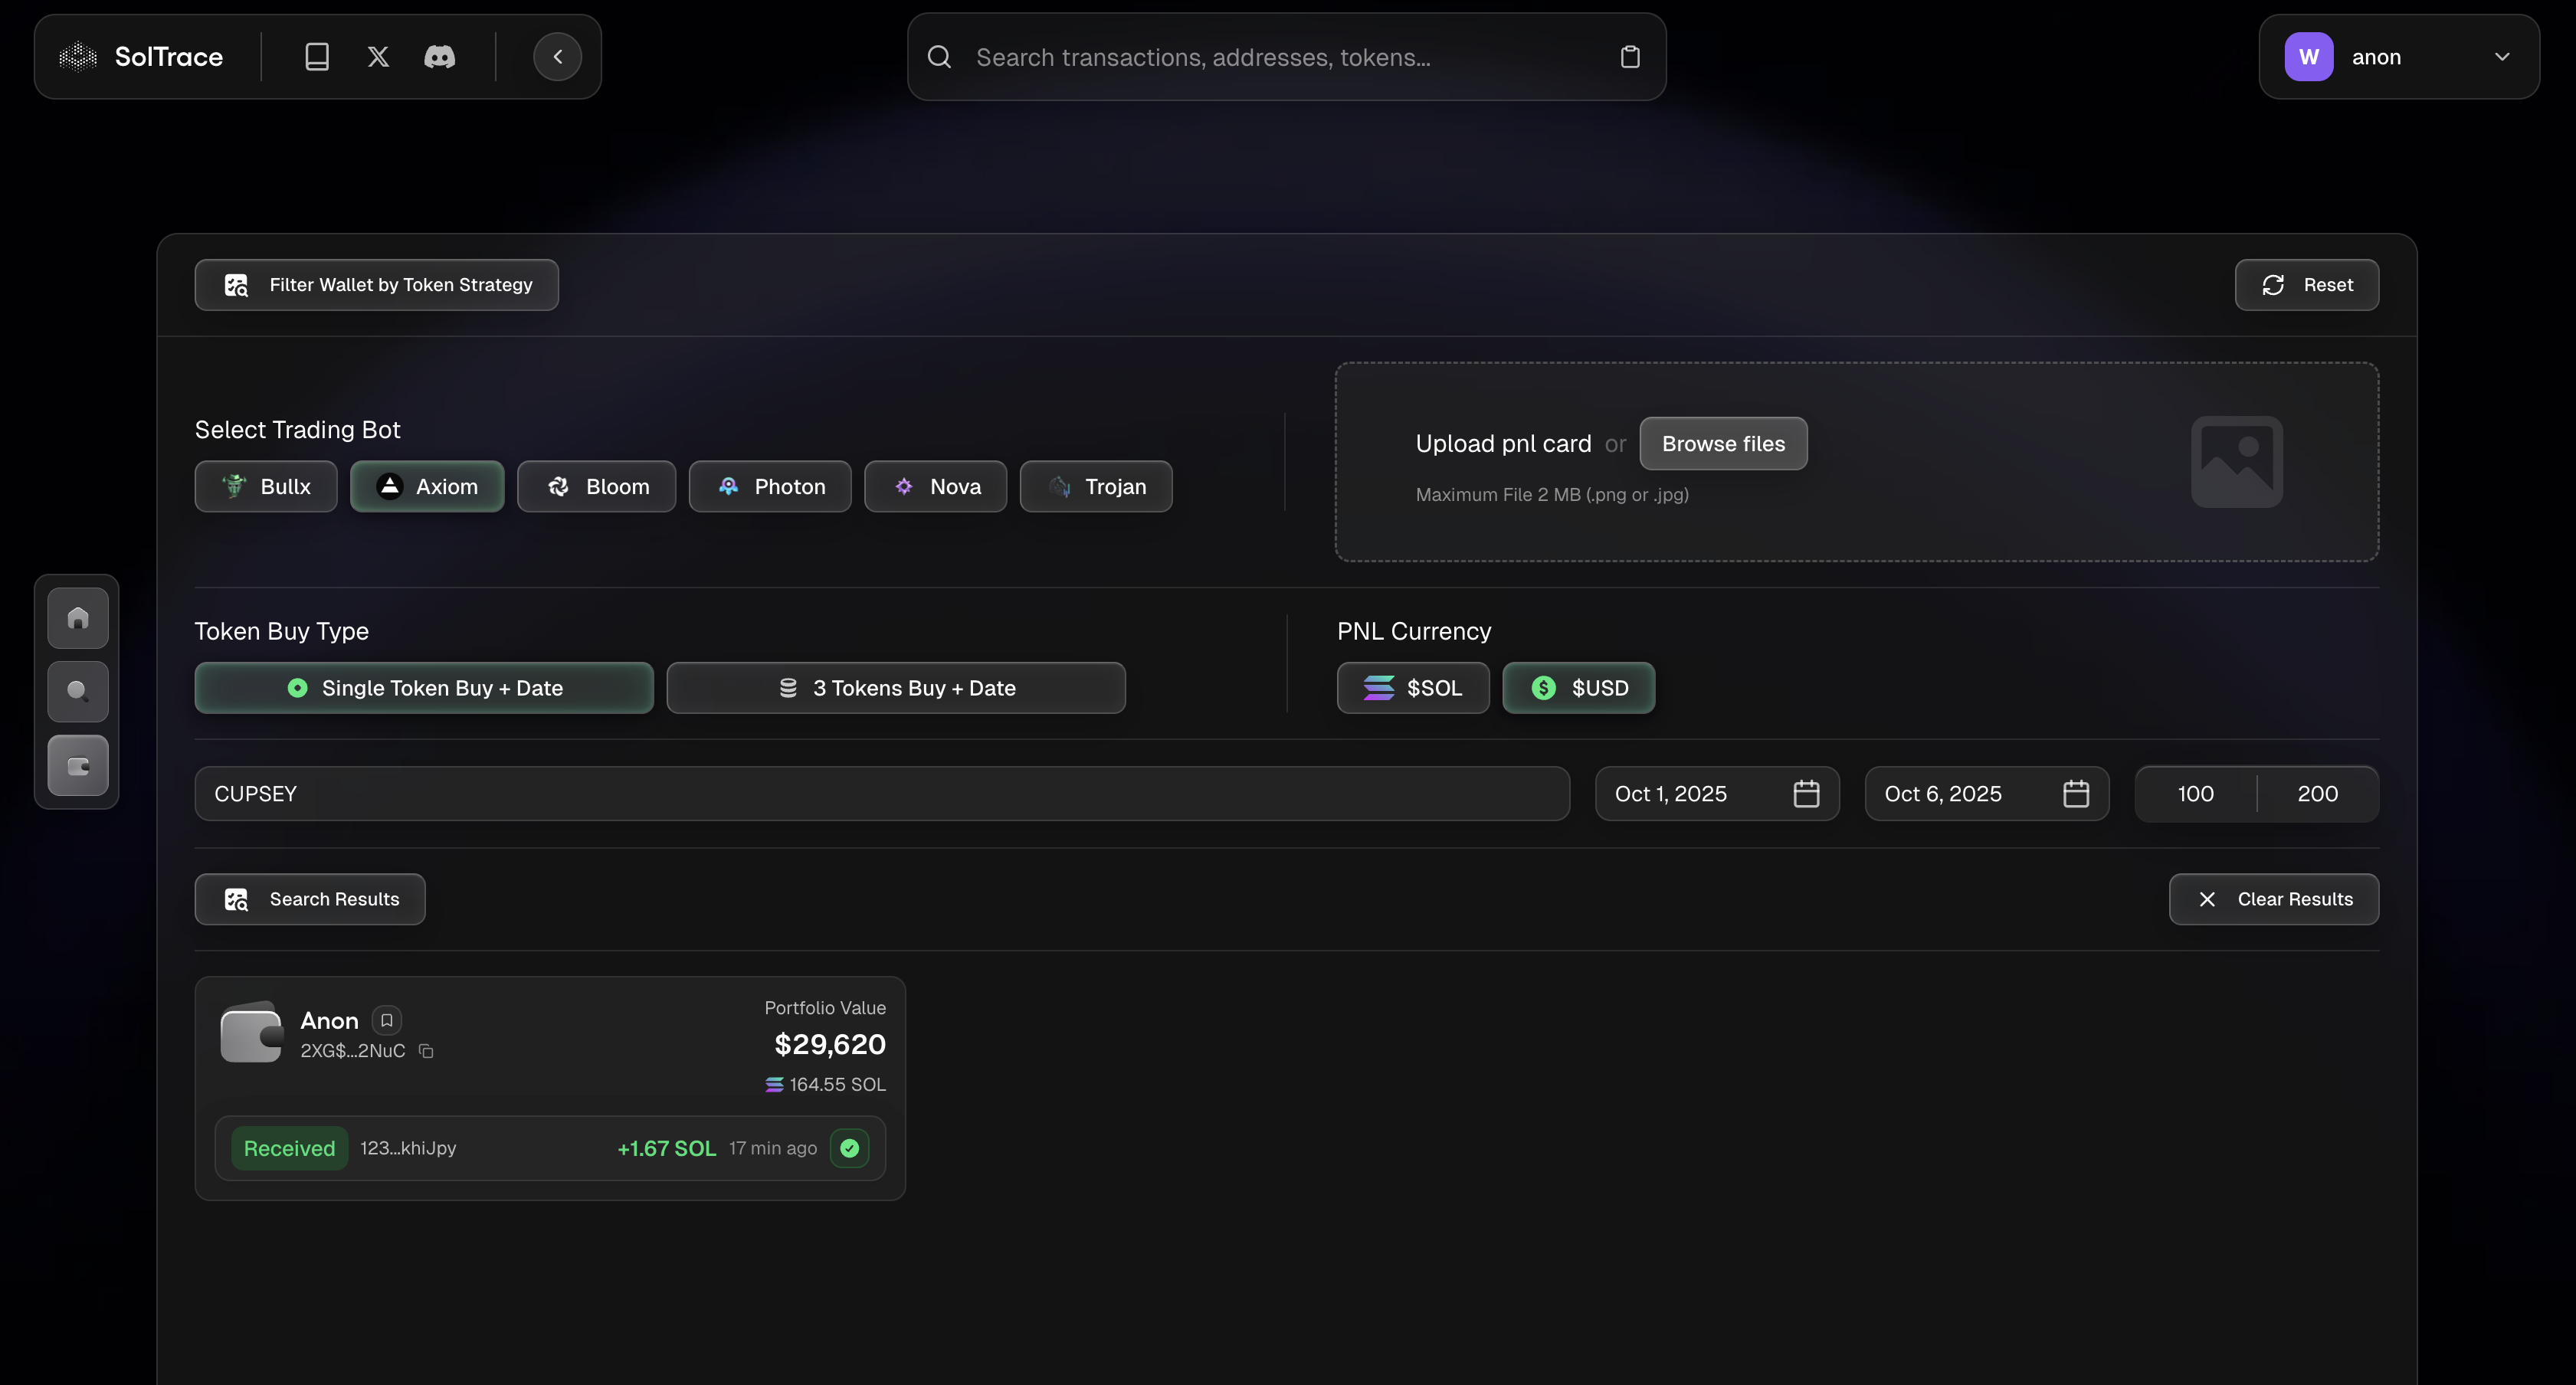
Task: Click the Browse files button to upload pnl card
Action: (1723, 443)
